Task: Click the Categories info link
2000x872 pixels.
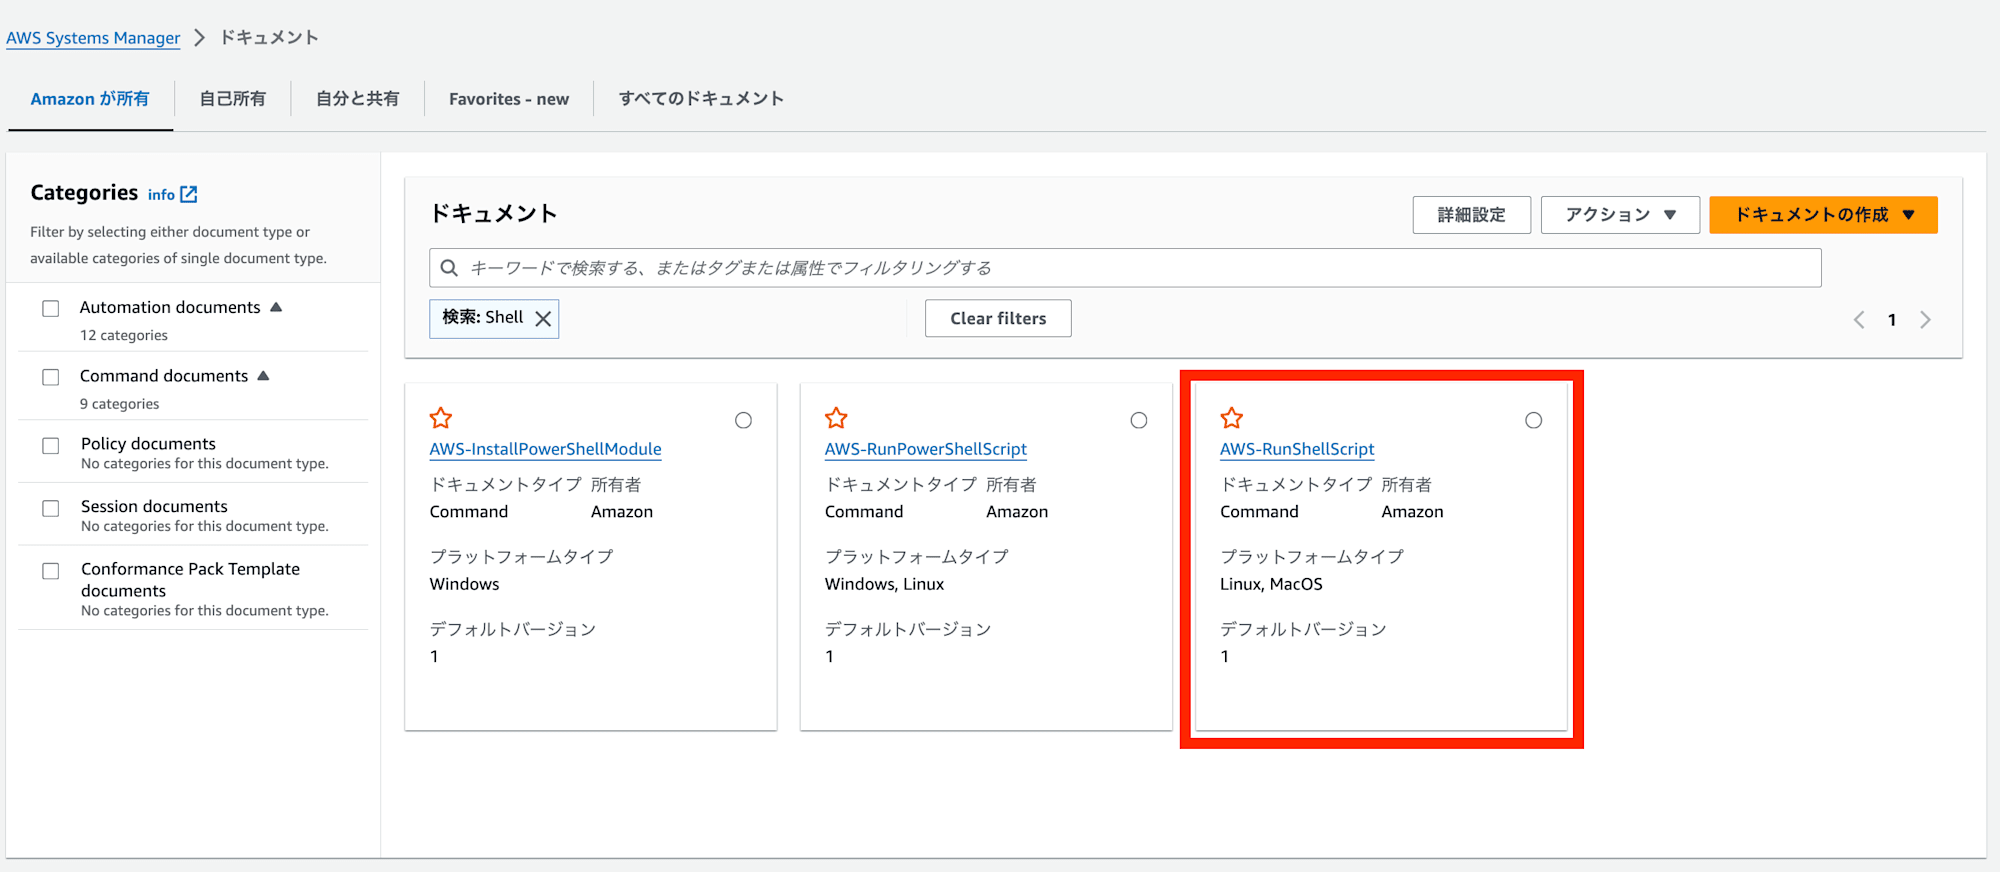Action: click(161, 195)
